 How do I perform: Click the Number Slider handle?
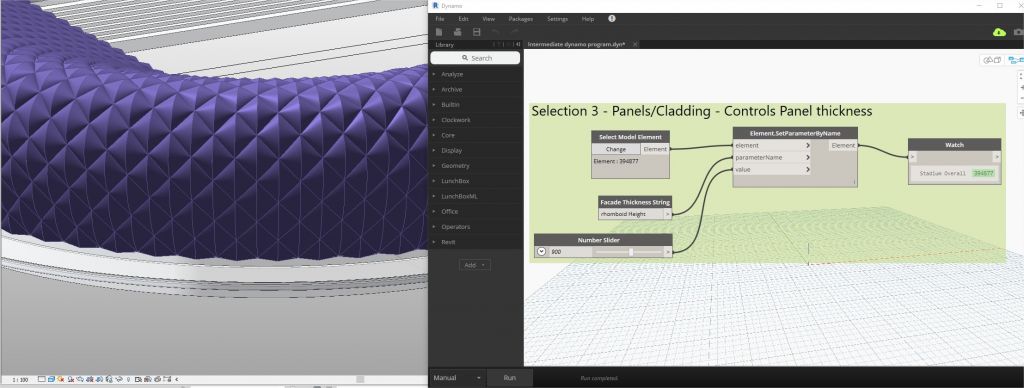pos(631,251)
